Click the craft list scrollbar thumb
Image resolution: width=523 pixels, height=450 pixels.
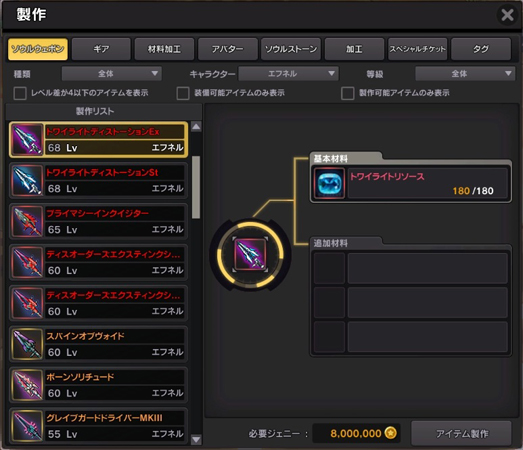point(196,187)
